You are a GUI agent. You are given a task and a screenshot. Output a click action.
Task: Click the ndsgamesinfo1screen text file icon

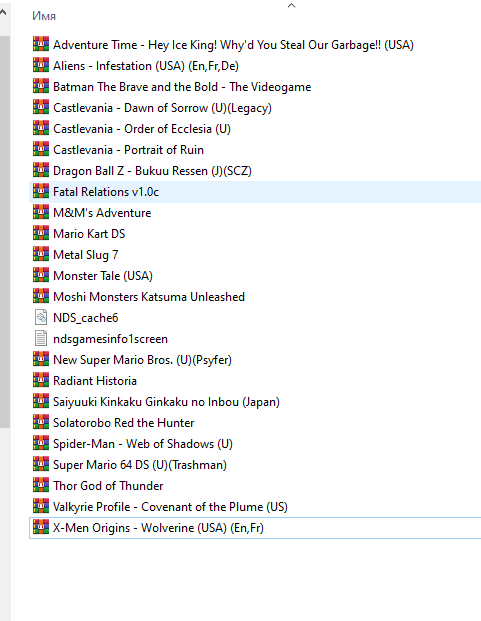coord(41,338)
